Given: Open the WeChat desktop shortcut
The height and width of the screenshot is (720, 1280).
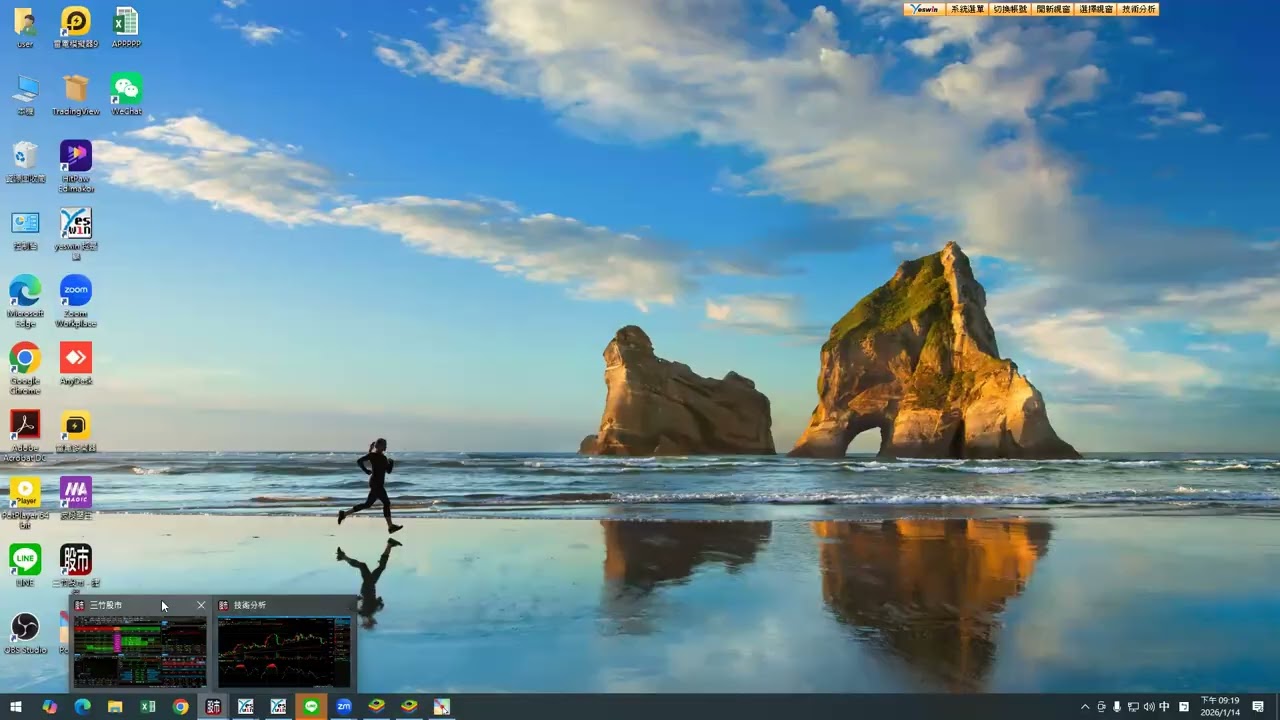Looking at the screenshot, I should [126, 95].
